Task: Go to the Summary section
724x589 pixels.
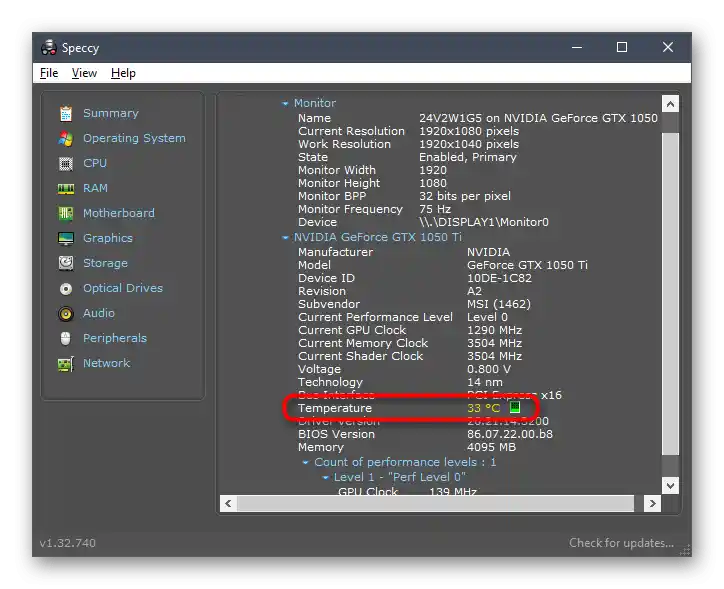Action: coord(111,113)
